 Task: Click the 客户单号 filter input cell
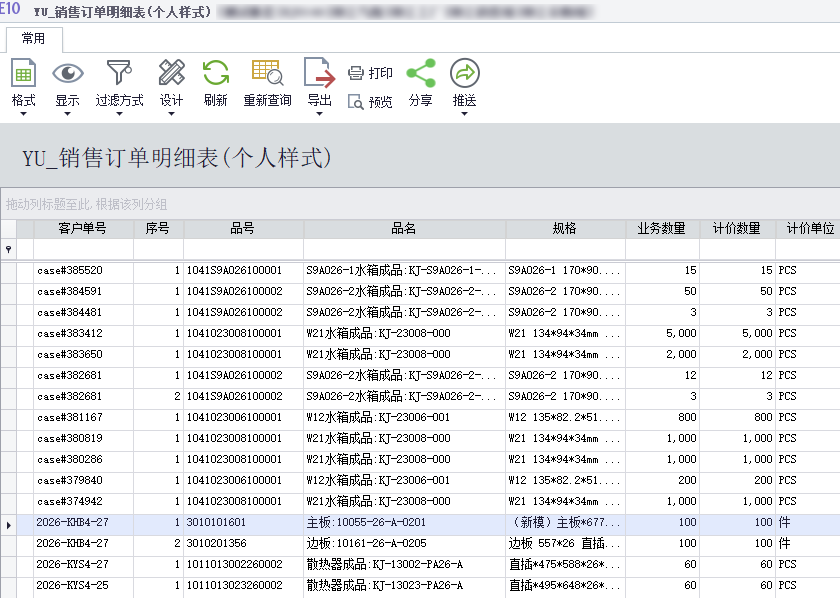coord(83,249)
